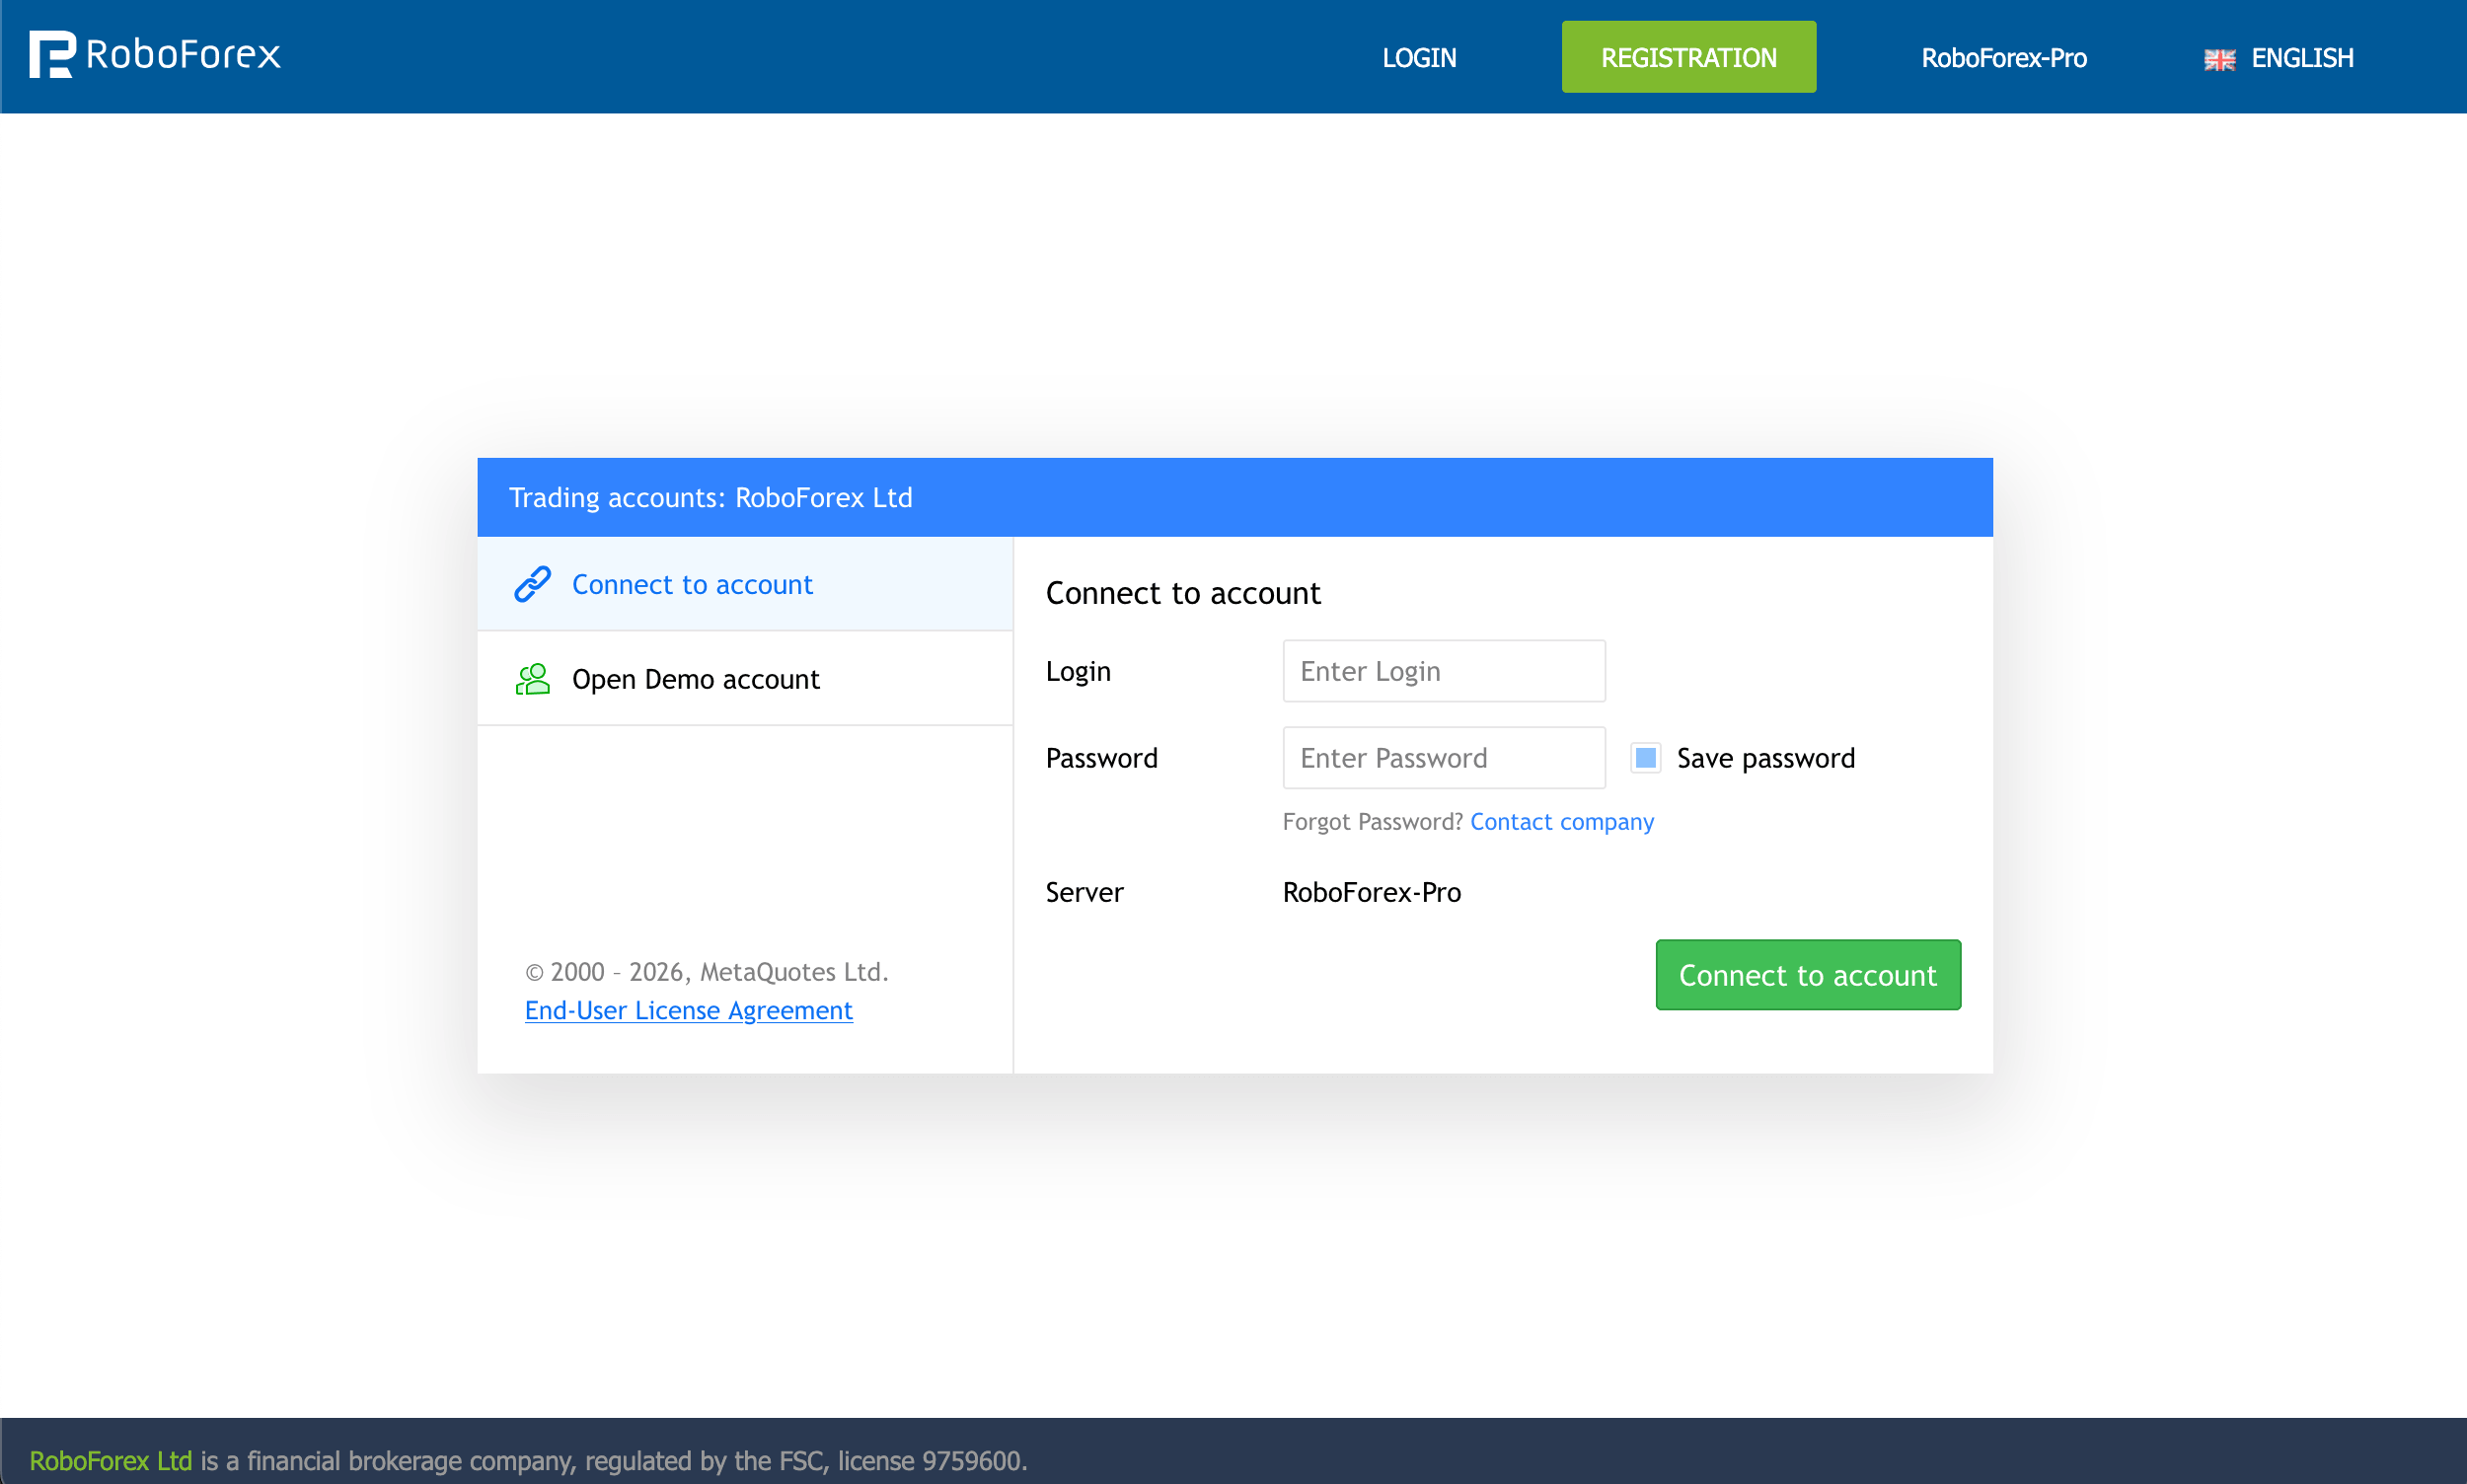Open the Contact company link
This screenshot has width=2467, height=1484.
(1561, 822)
